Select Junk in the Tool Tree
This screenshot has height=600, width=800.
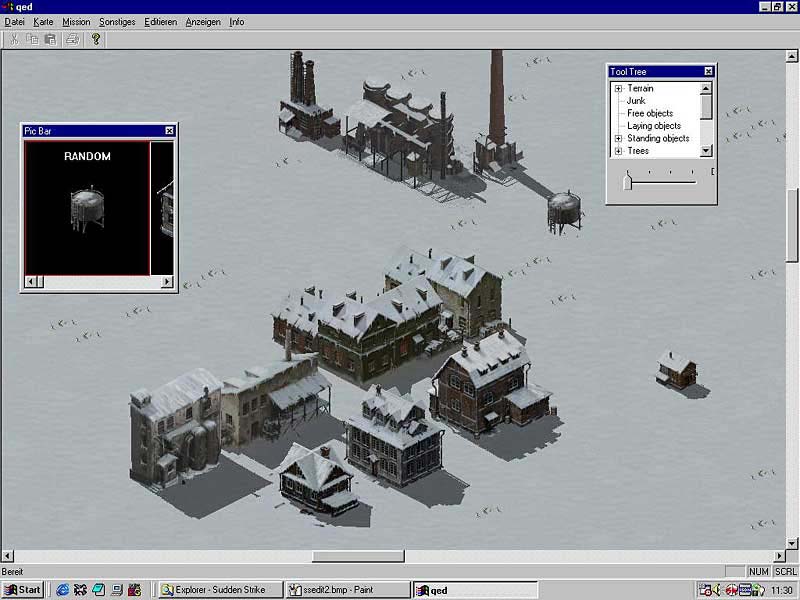coord(636,101)
